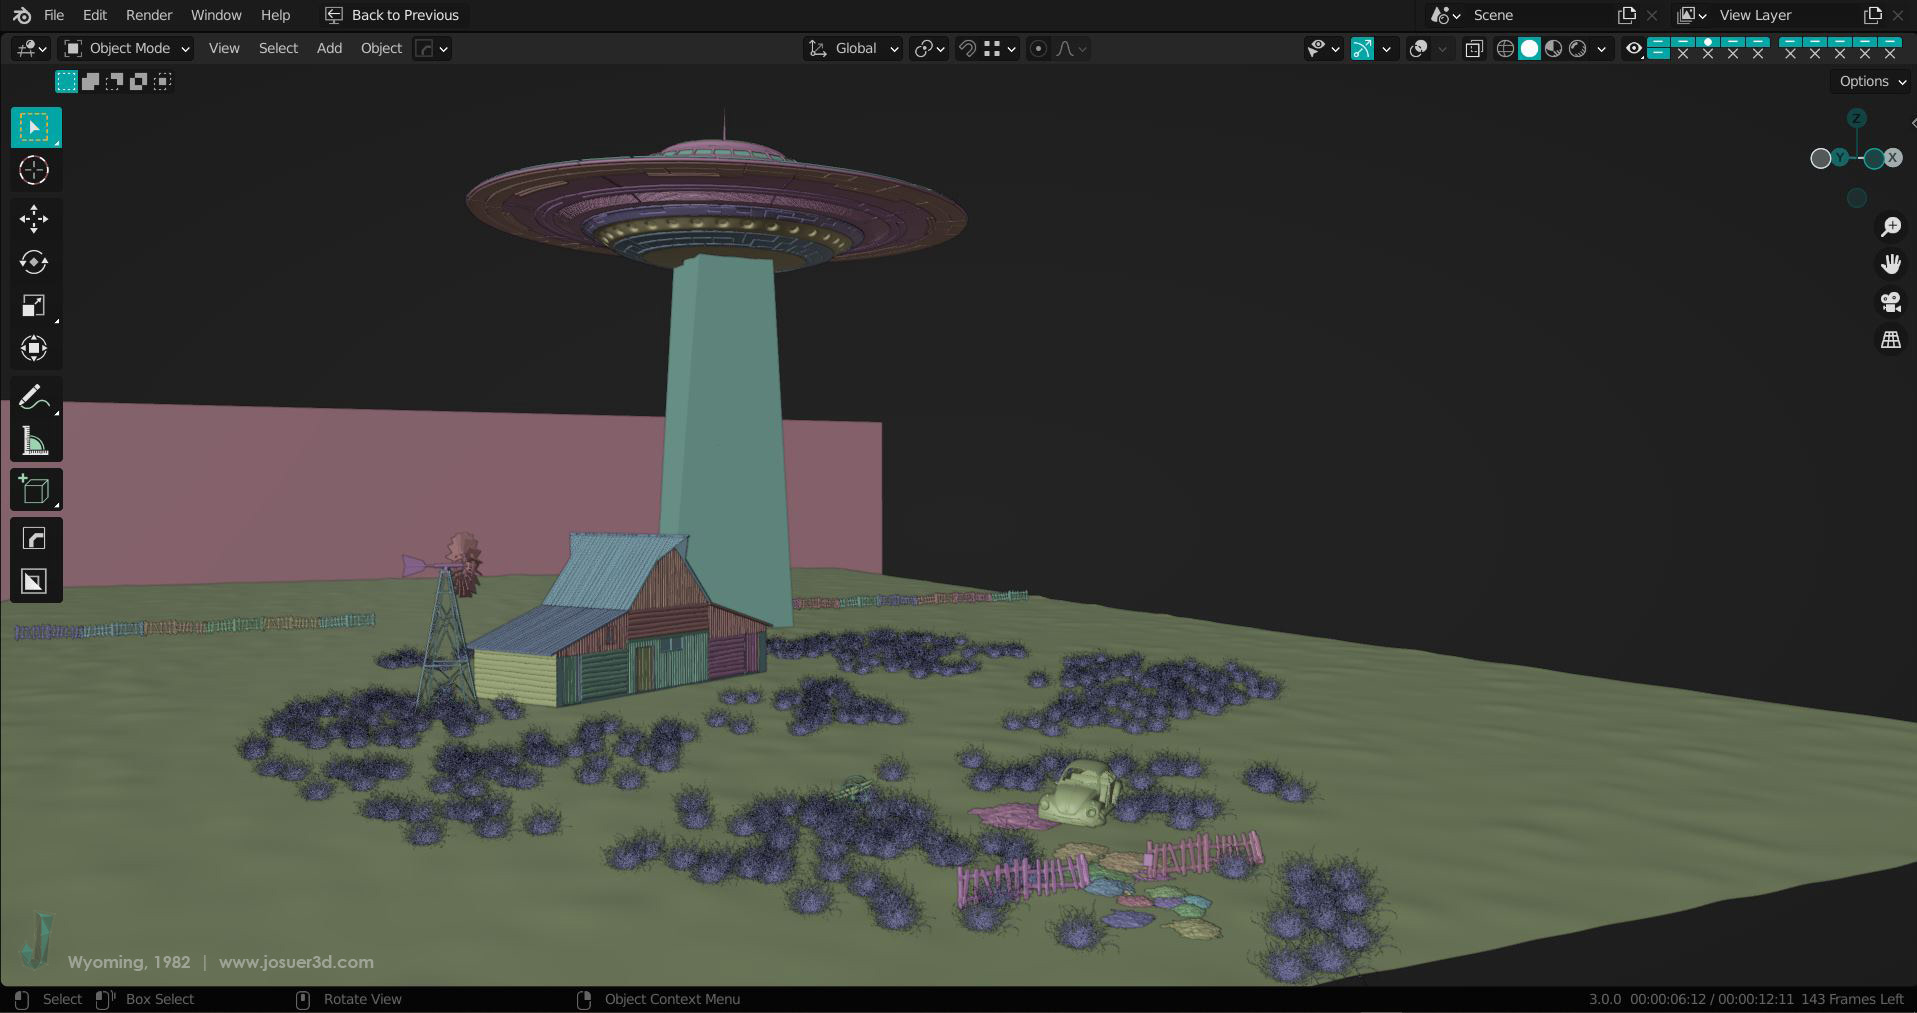Select the Add Cube tool
This screenshot has height=1013, width=1917.
[x=35, y=489]
